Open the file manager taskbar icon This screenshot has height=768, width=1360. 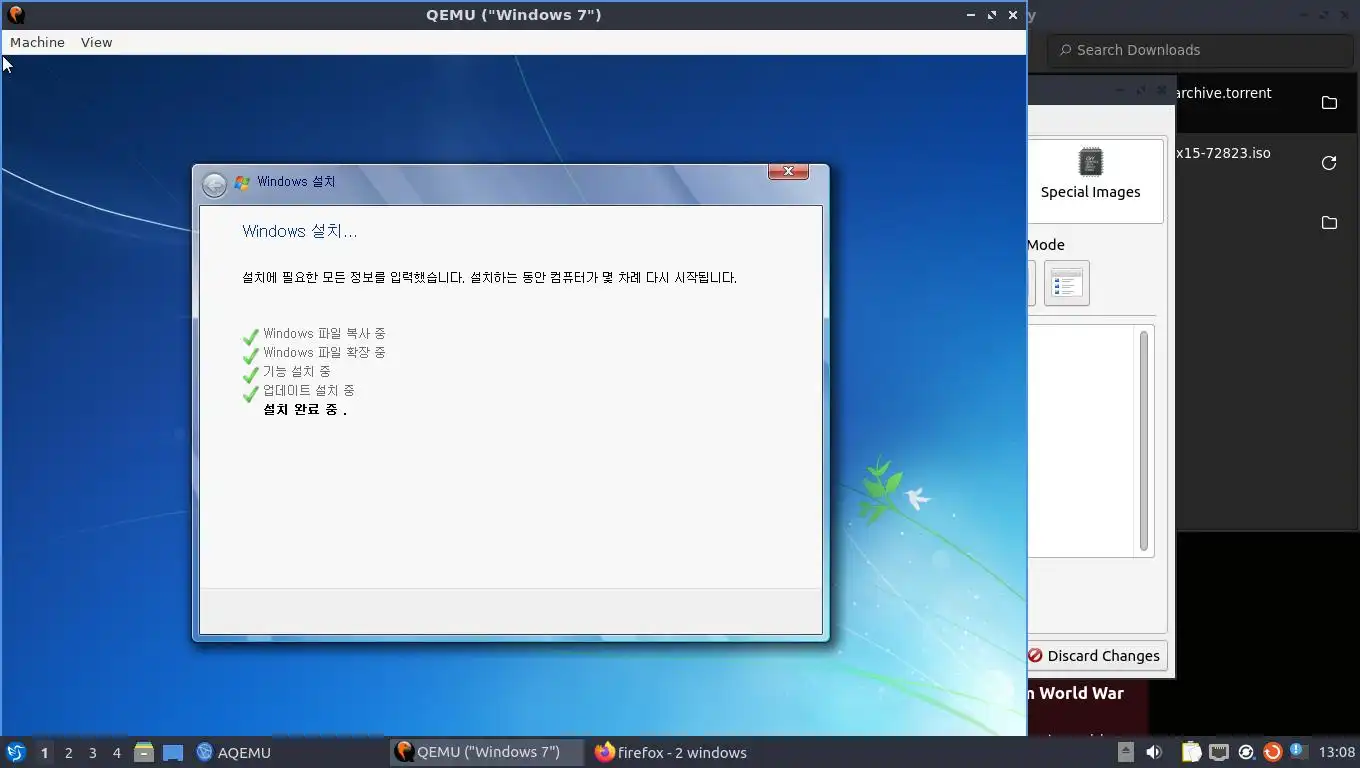tap(144, 752)
